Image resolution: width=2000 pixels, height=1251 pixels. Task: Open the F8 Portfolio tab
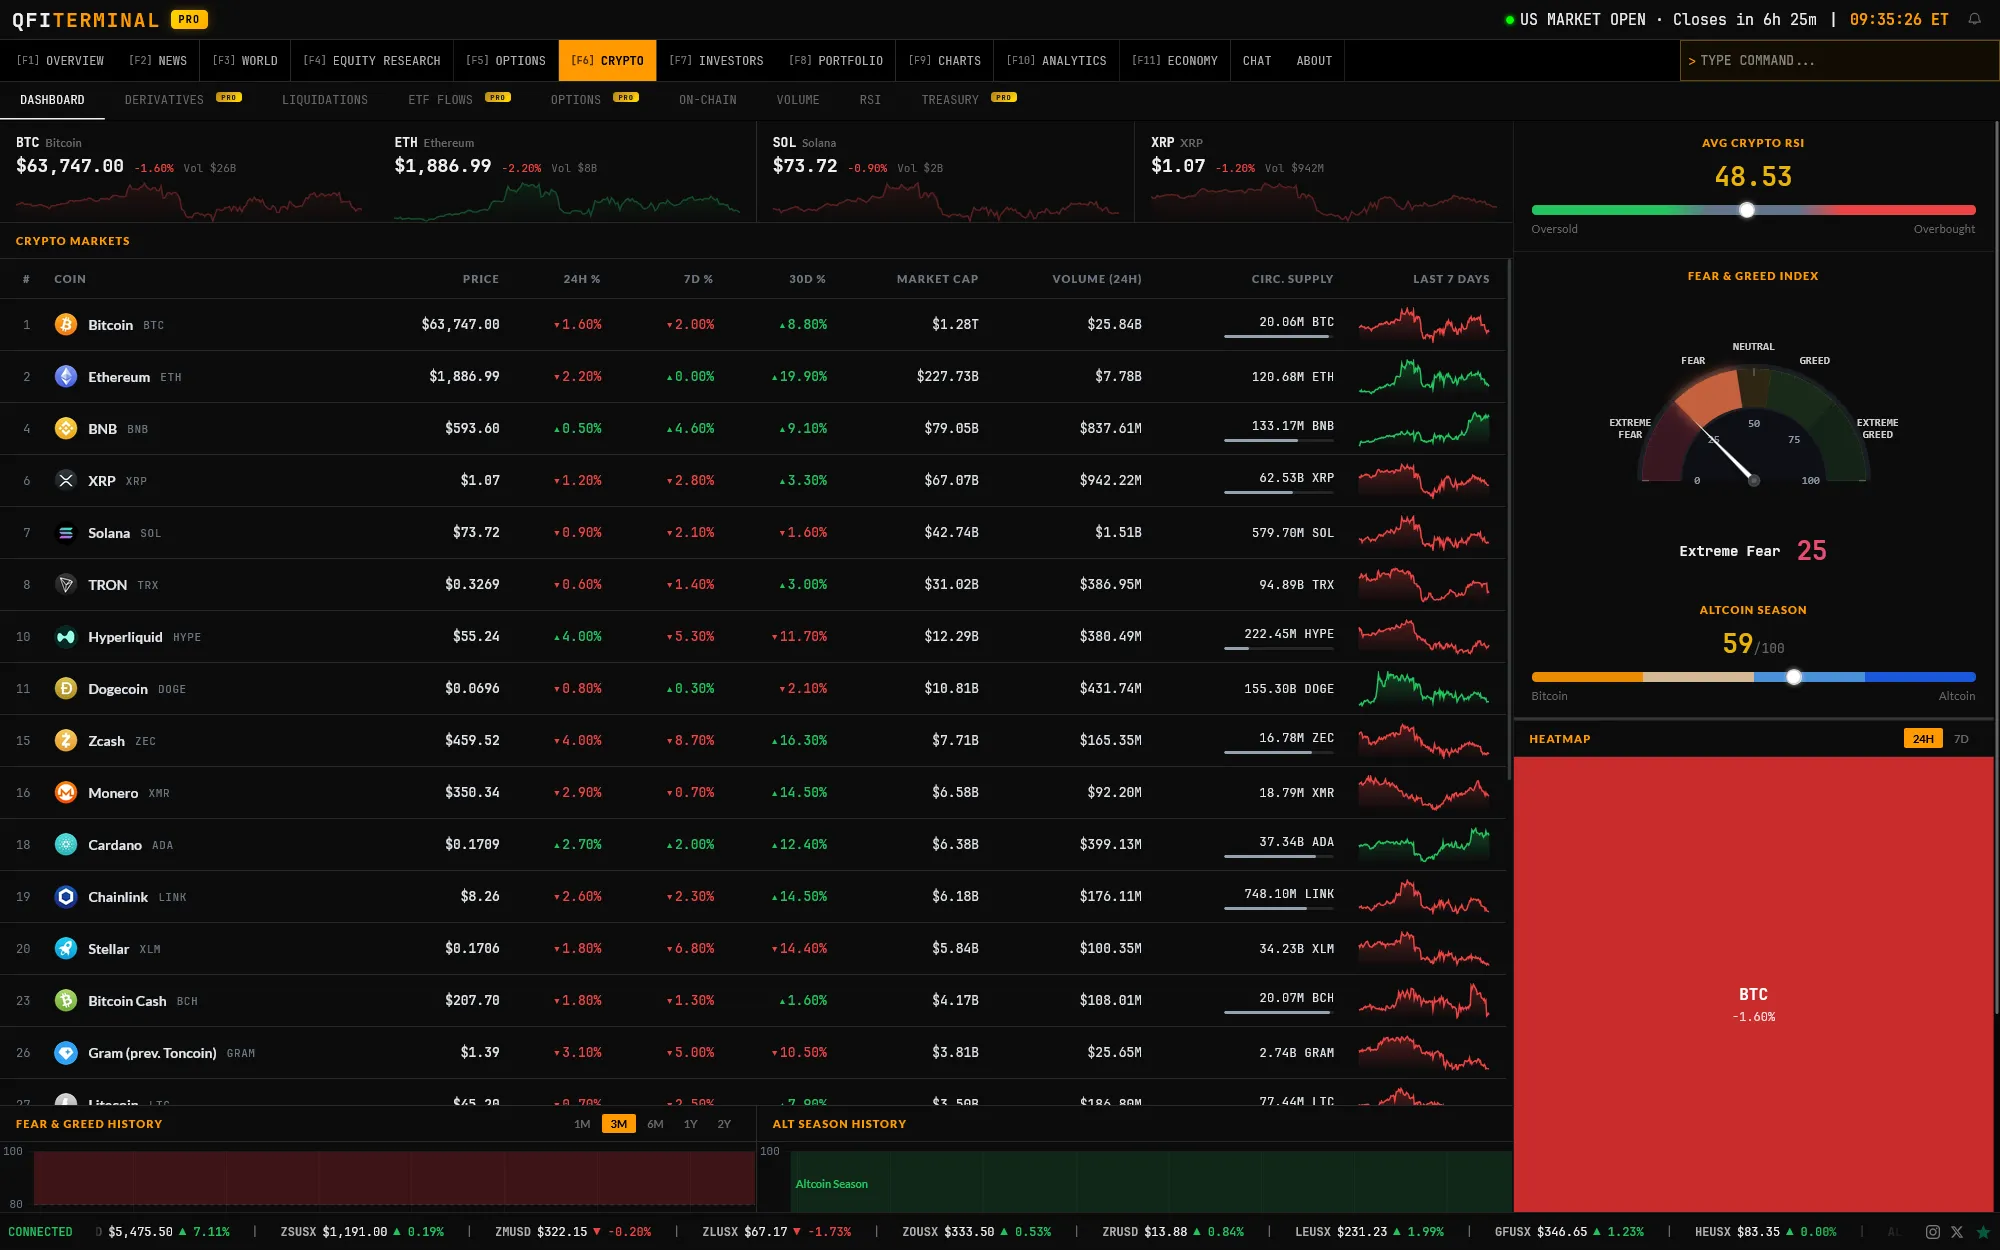point(836,61)
